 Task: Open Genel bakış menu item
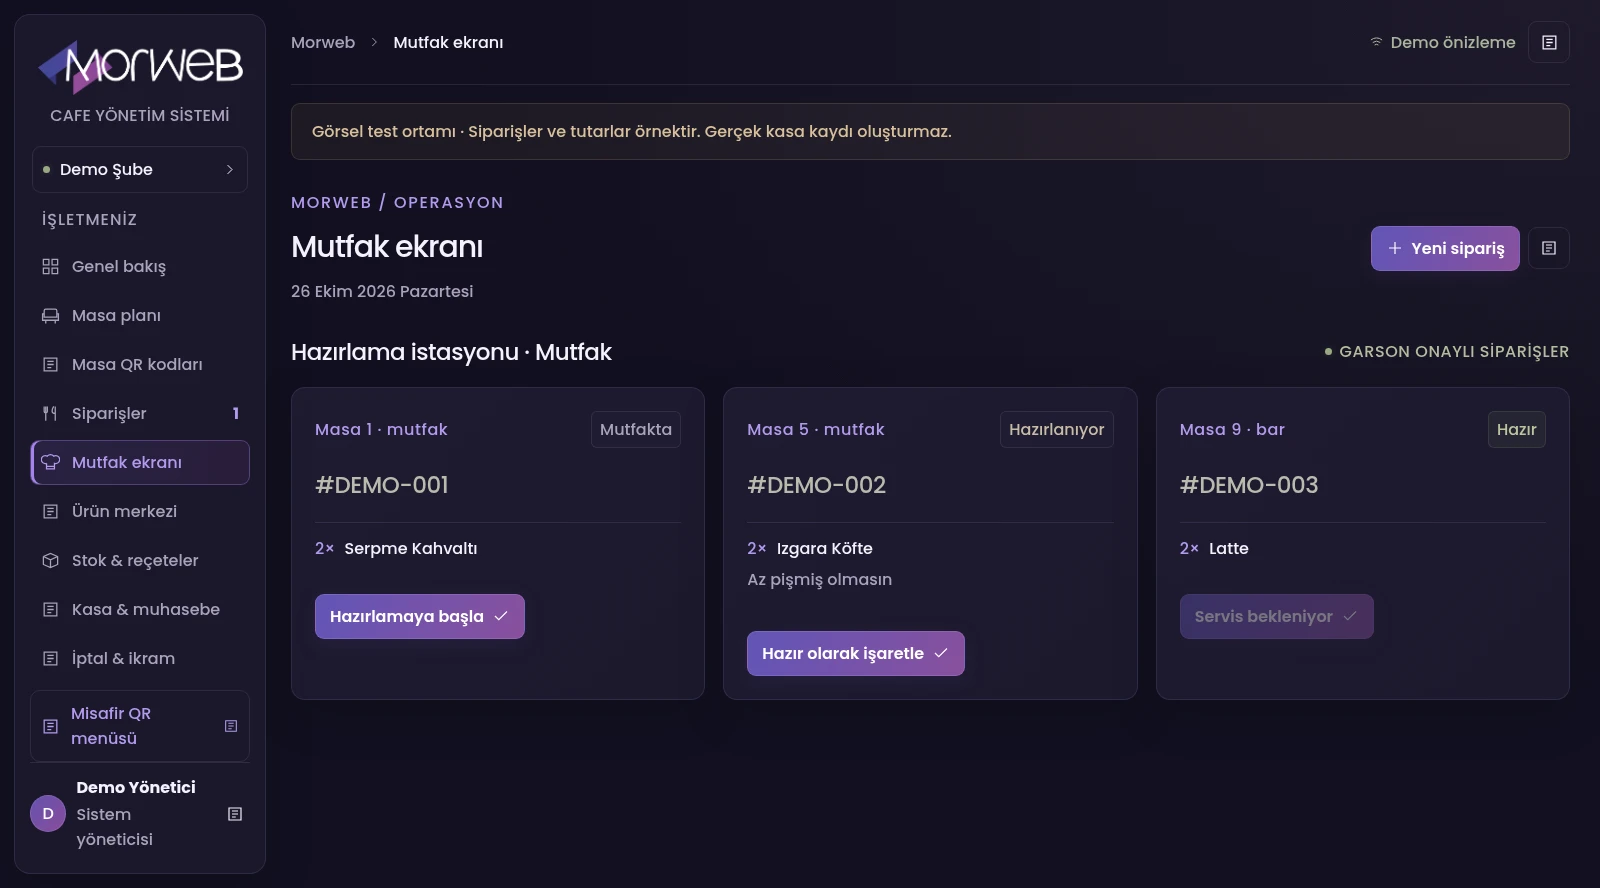140,266
